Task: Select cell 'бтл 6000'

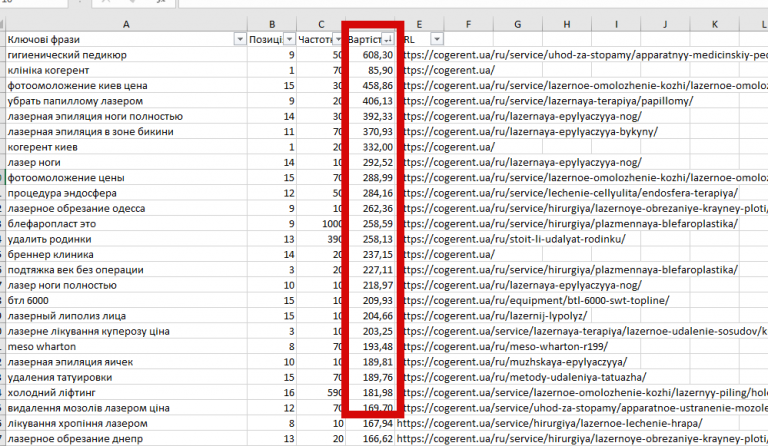Action: click(126, 300)
